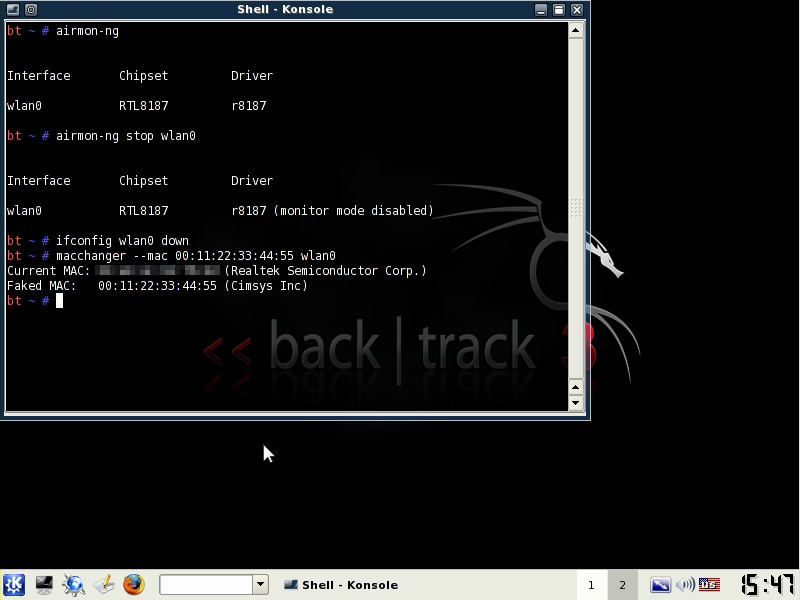Select the Shell - Konsole taskbar entry
Screen dimensions: 800x600
tap(341, 585)
